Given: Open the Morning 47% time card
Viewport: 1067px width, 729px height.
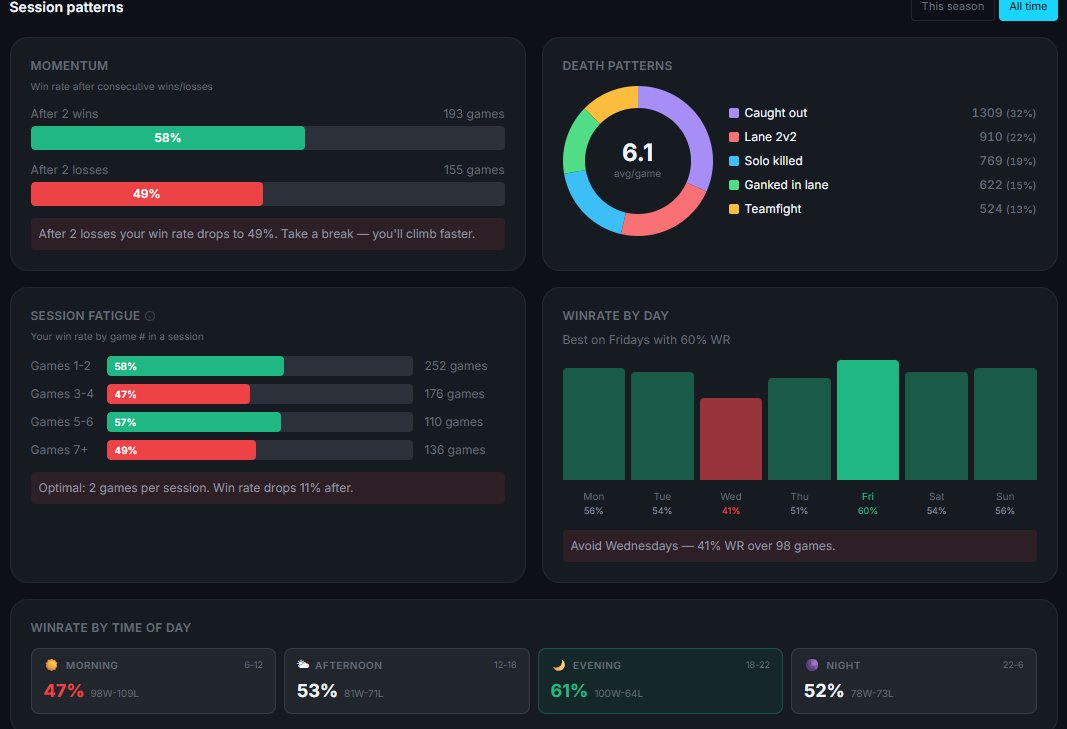Looking at the screenshot, I should [153, 681].
